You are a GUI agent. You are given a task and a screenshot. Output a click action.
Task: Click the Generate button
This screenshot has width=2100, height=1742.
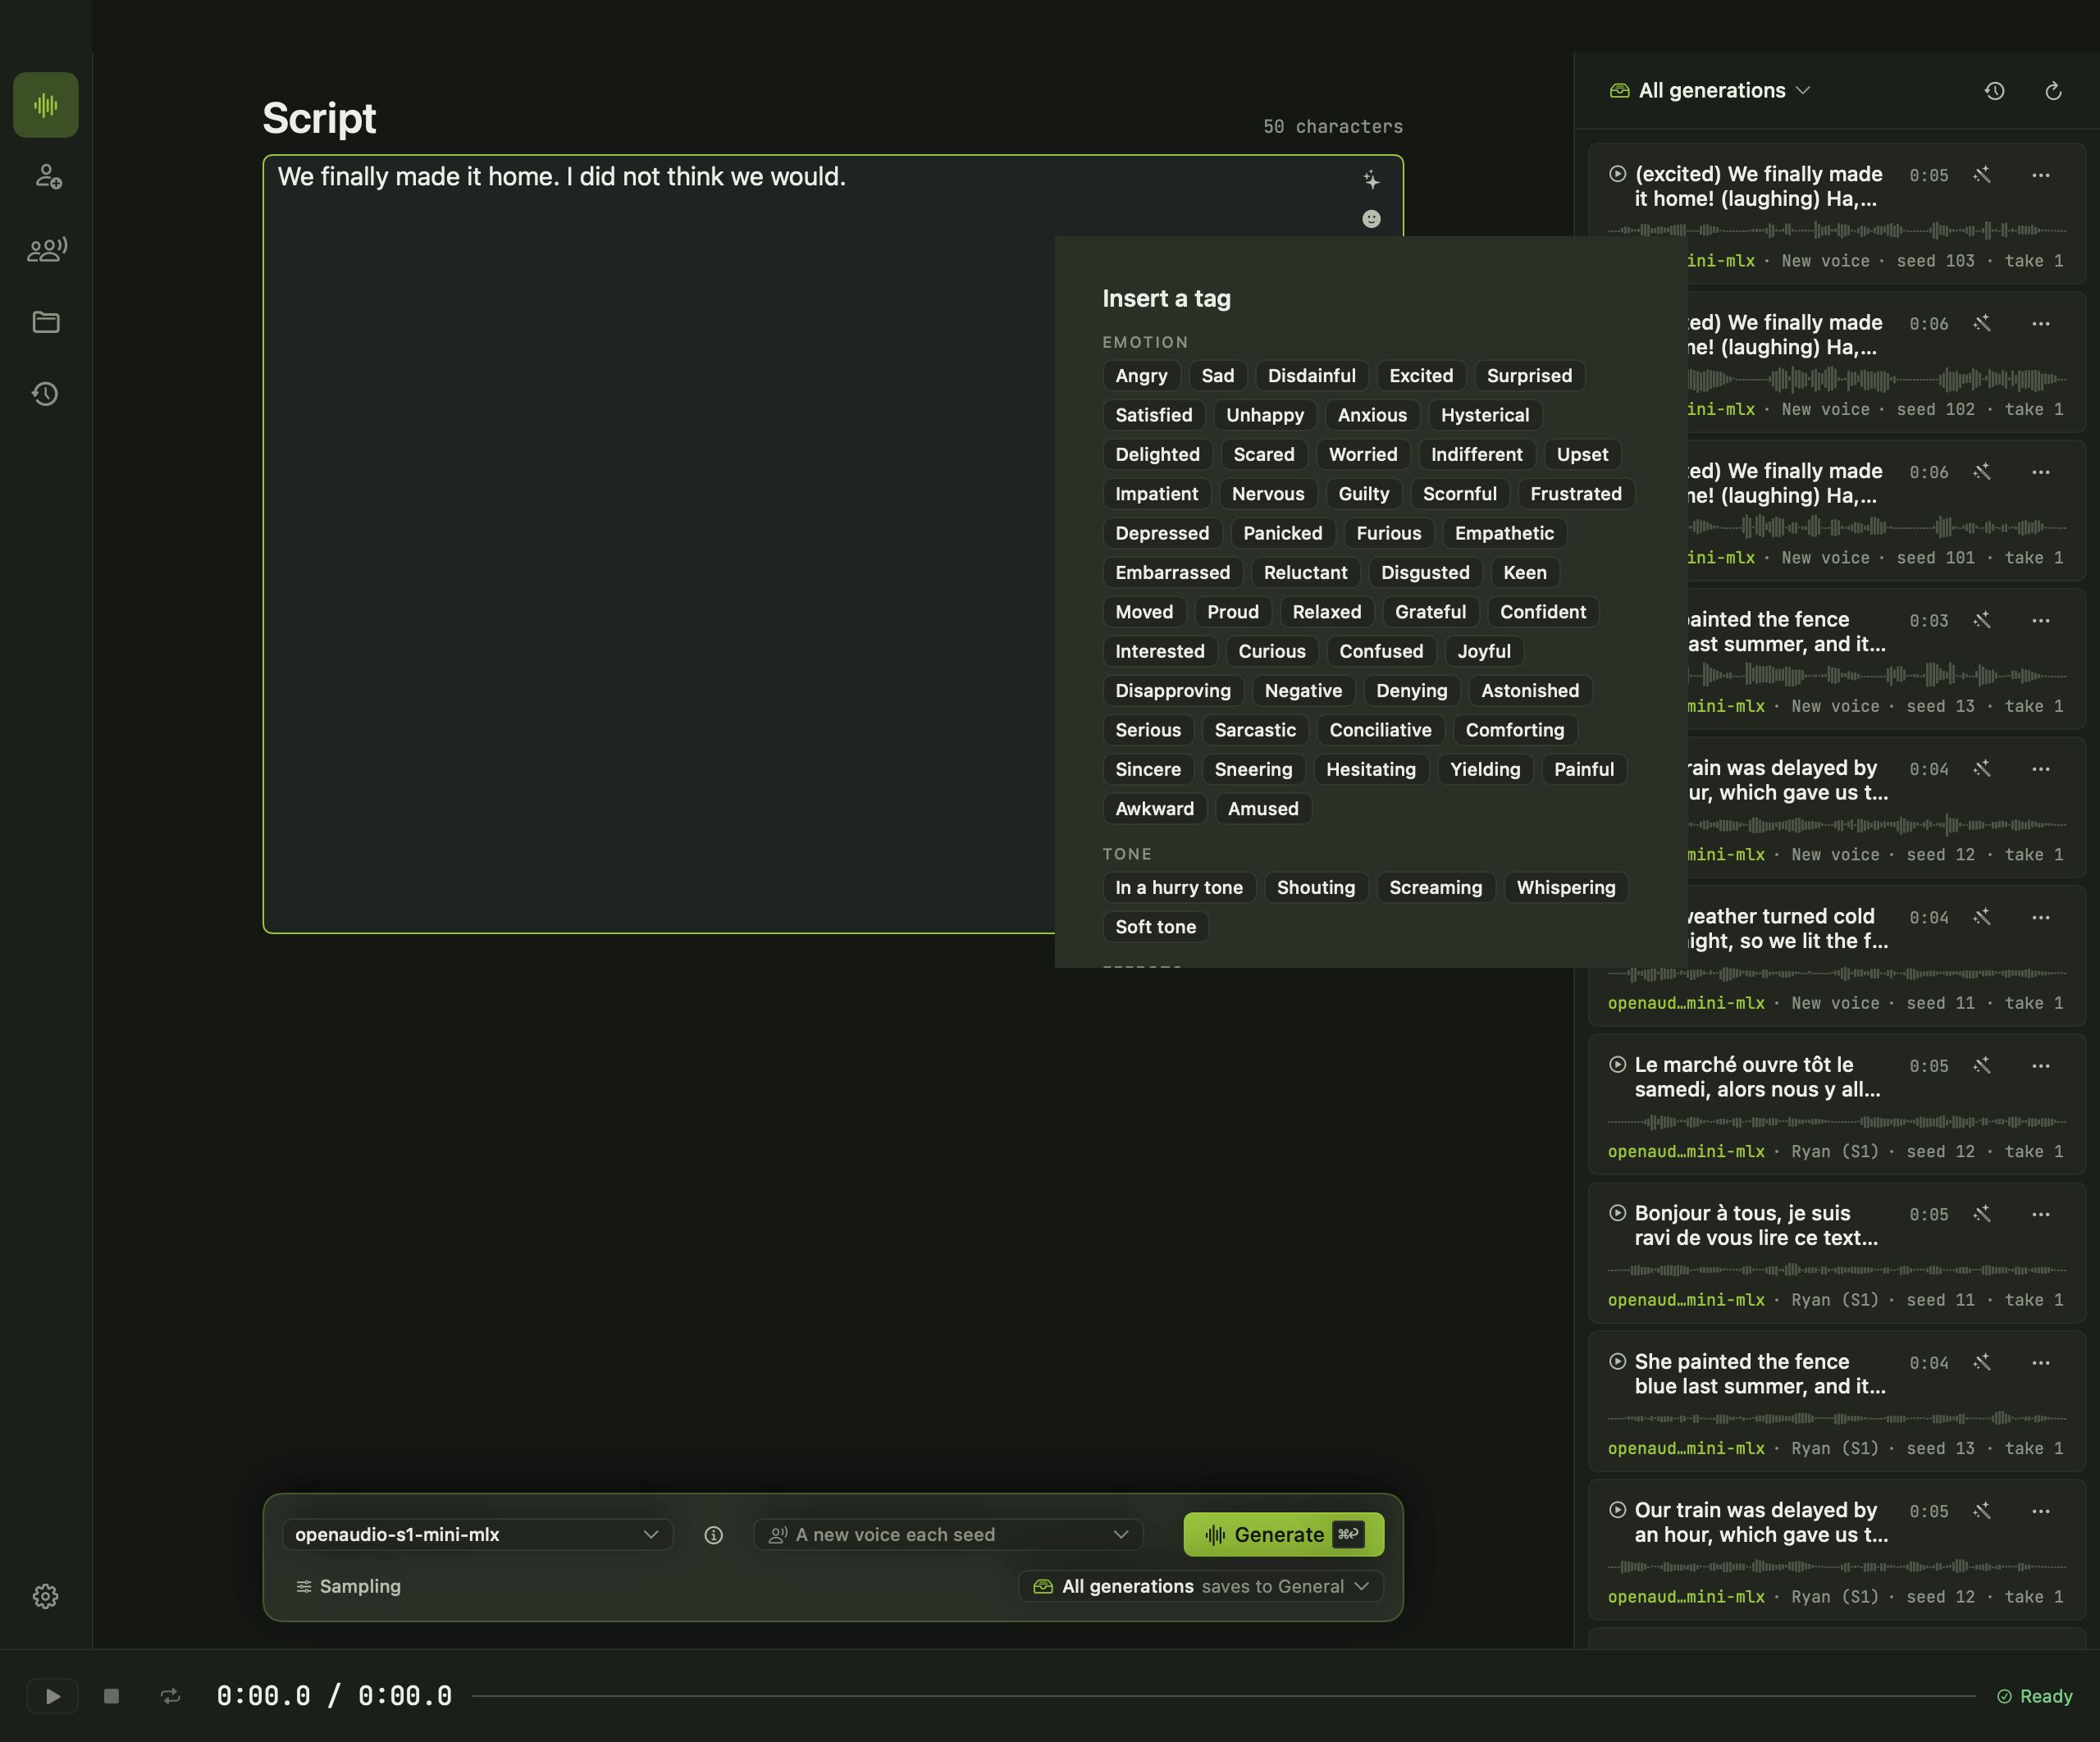(1283, 1535)
